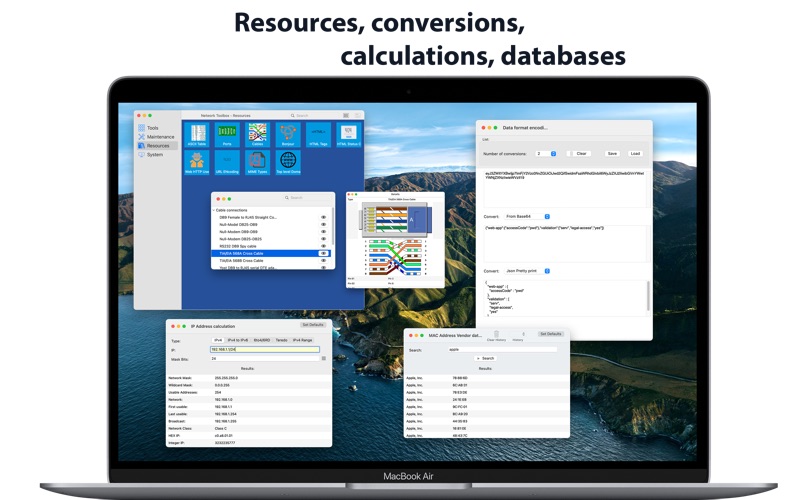Click the pretty-print output scrollbar
Image resolution: width=800 pixels, height=500 pixels.
click(x=648, y=295)
